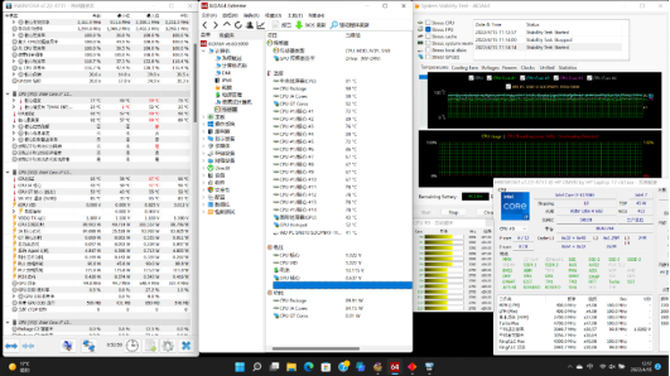This screenshot has height=376, width=670.
Task: Enable the Stress cache checkbox
Action: point(428,36)
